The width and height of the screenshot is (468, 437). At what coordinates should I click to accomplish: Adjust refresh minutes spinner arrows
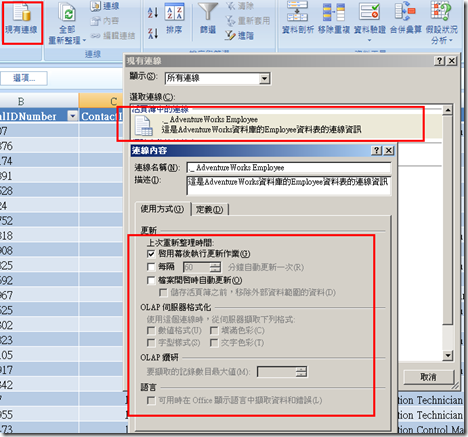[215, 267]
